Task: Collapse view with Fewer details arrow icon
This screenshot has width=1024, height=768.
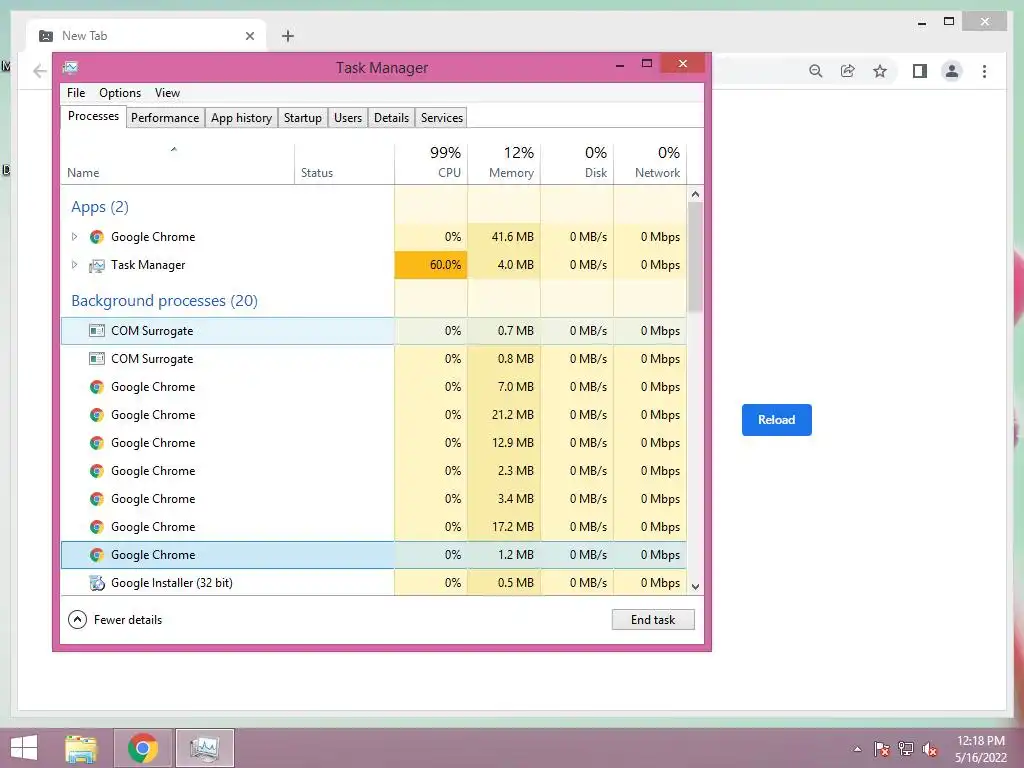Action: tap(77, 620)
